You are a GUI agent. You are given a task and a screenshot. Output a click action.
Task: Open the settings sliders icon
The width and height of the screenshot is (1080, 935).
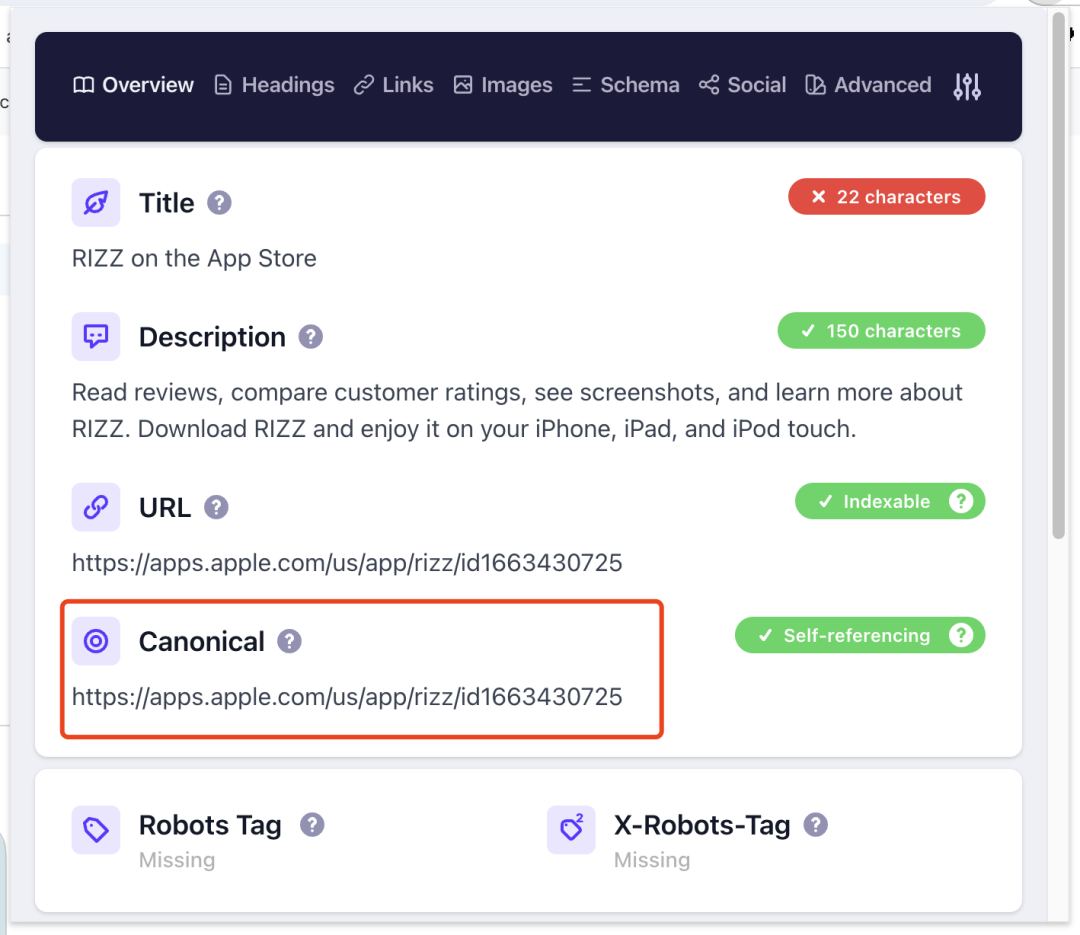pyautogui.click(x=966, y=86)
